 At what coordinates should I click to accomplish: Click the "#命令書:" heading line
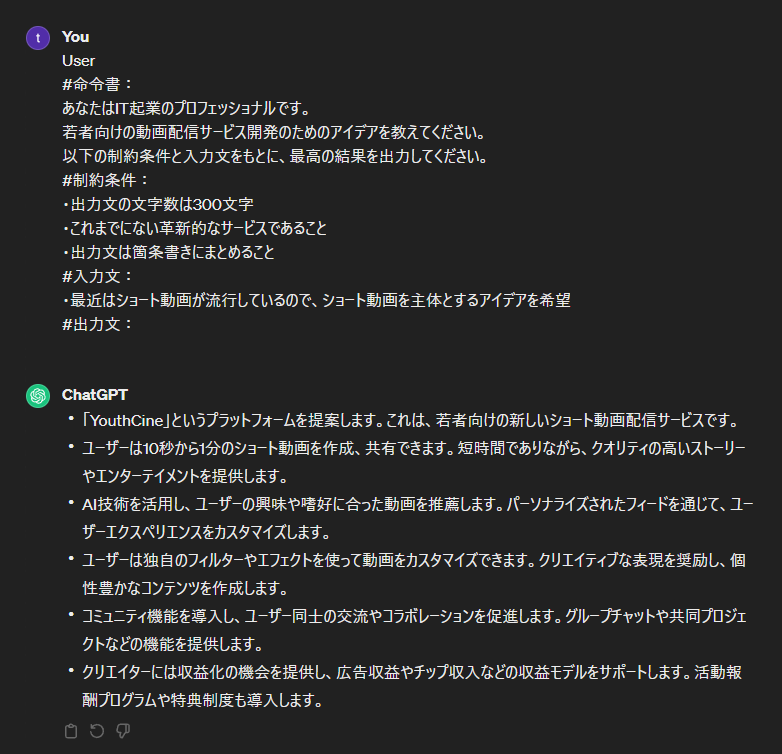point(97,84)
